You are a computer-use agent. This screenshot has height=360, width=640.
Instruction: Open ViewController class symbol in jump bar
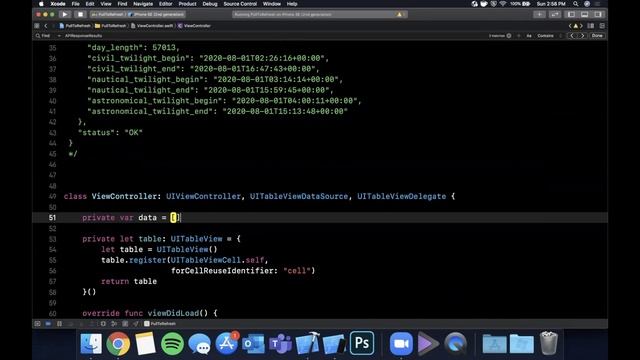tap(194, 26)
